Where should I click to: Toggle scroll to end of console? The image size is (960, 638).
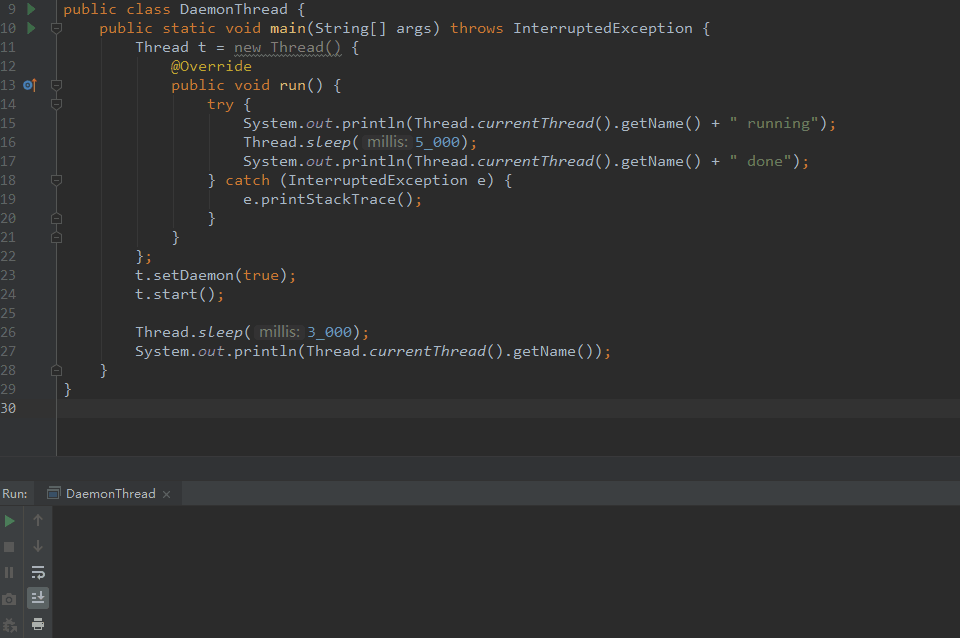38,598
